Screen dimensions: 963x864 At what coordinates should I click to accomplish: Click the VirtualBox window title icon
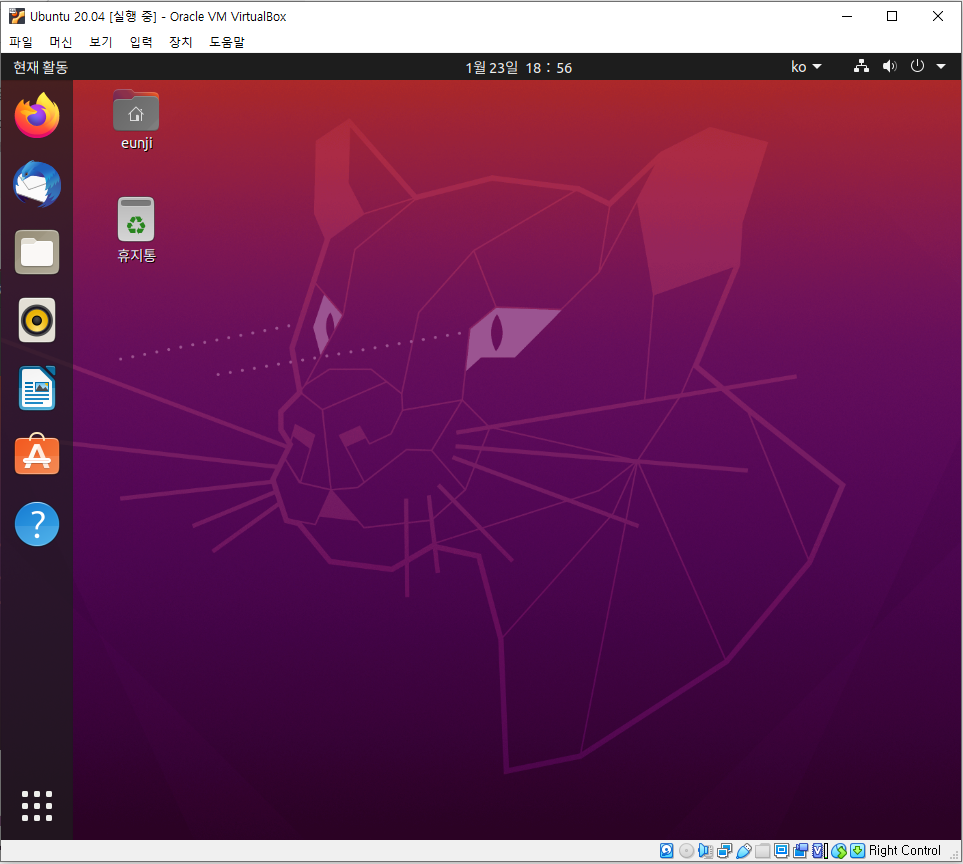17,16
